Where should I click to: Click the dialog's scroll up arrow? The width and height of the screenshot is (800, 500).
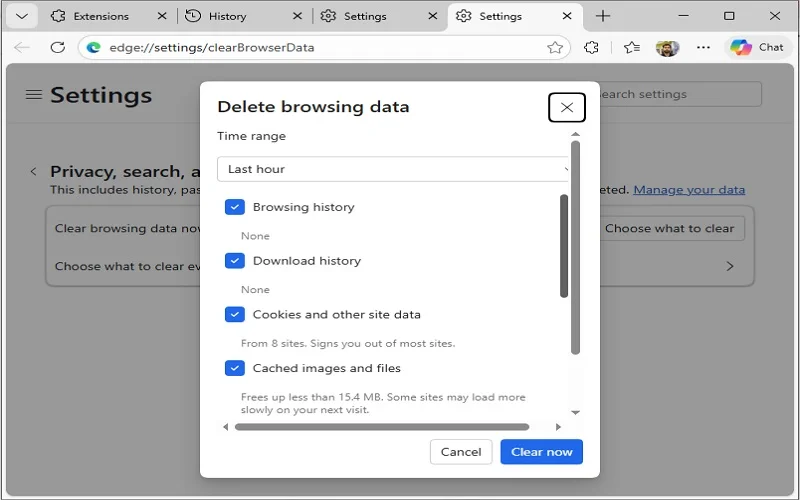pyautogui.click(x=576, y=134)
